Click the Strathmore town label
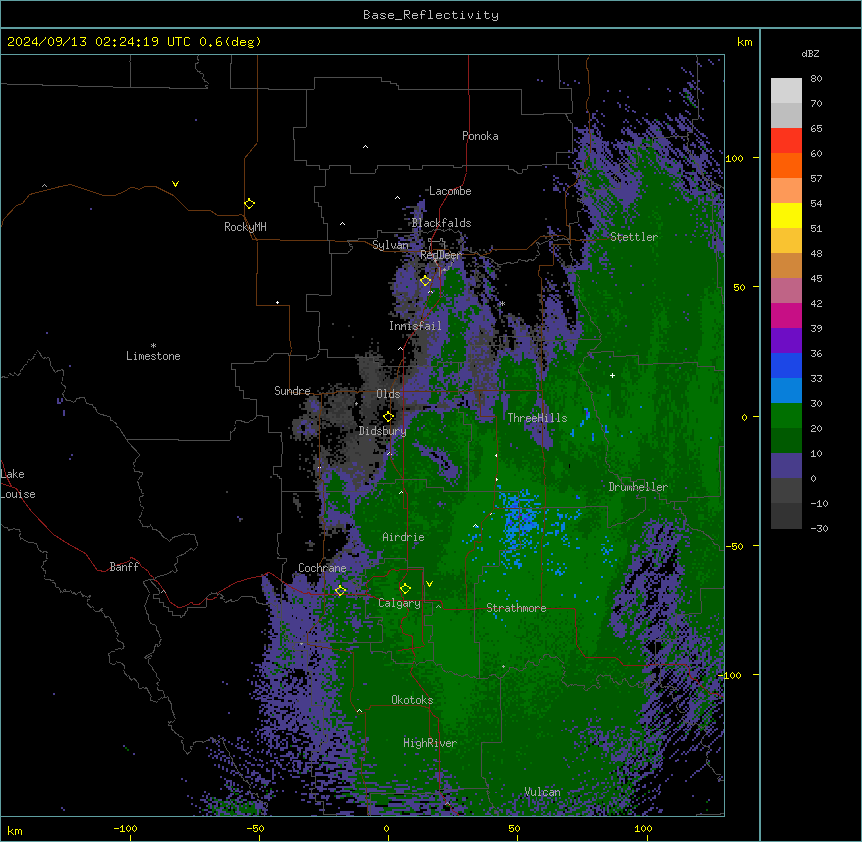The height and width of the screenshot is (842, 862). click(x=516, y=608)
